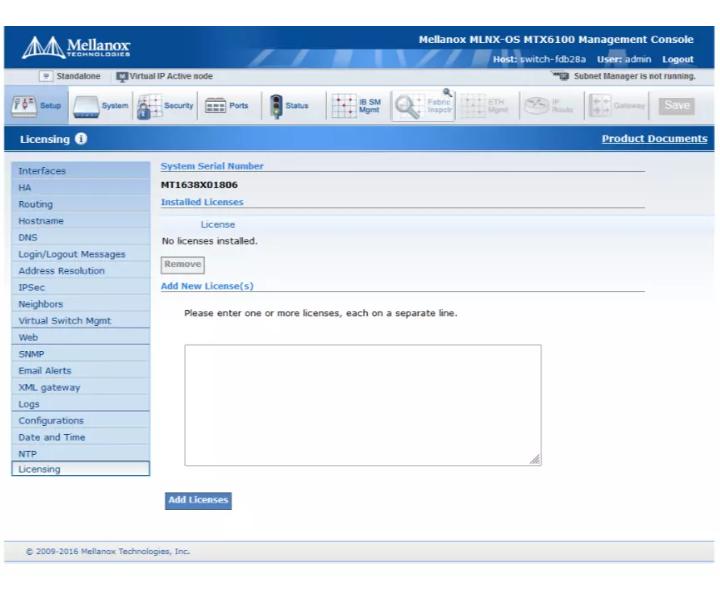This screenshot has width=720, height=600.
Task: Click the License column header
Action: pyautogui.click(x=218, y=225)
